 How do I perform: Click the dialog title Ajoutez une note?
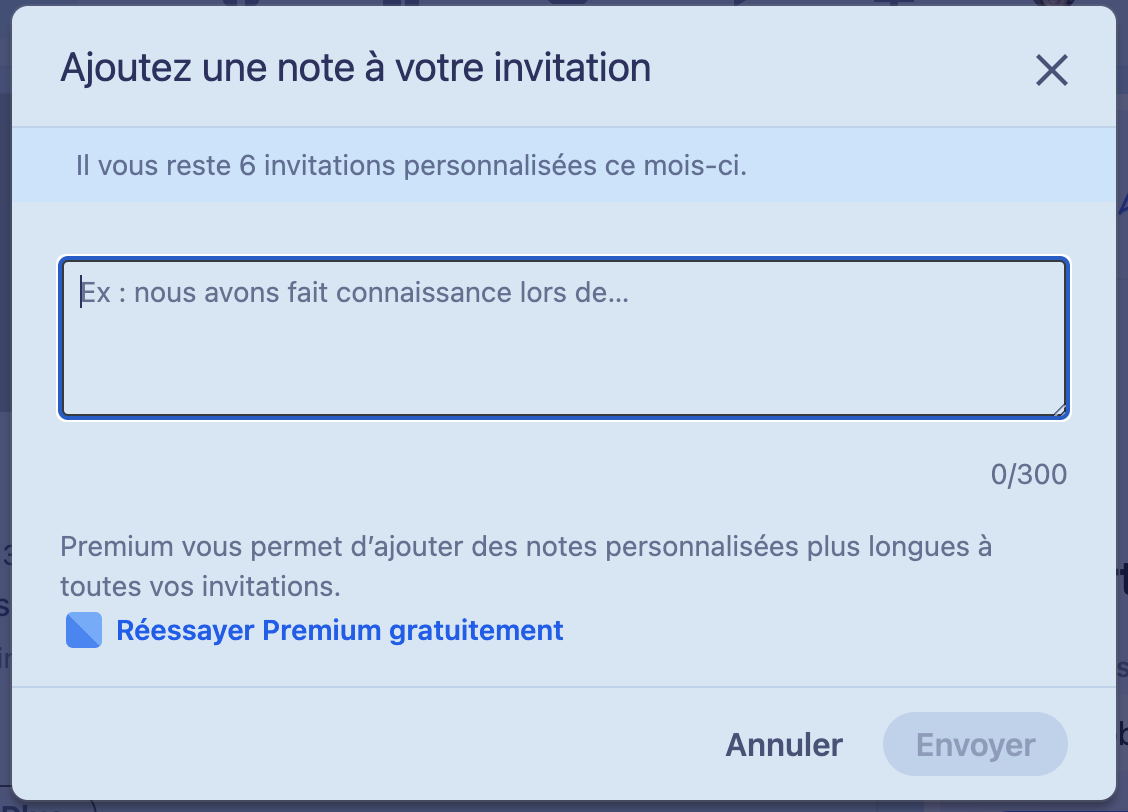click(x=355, y=68)
